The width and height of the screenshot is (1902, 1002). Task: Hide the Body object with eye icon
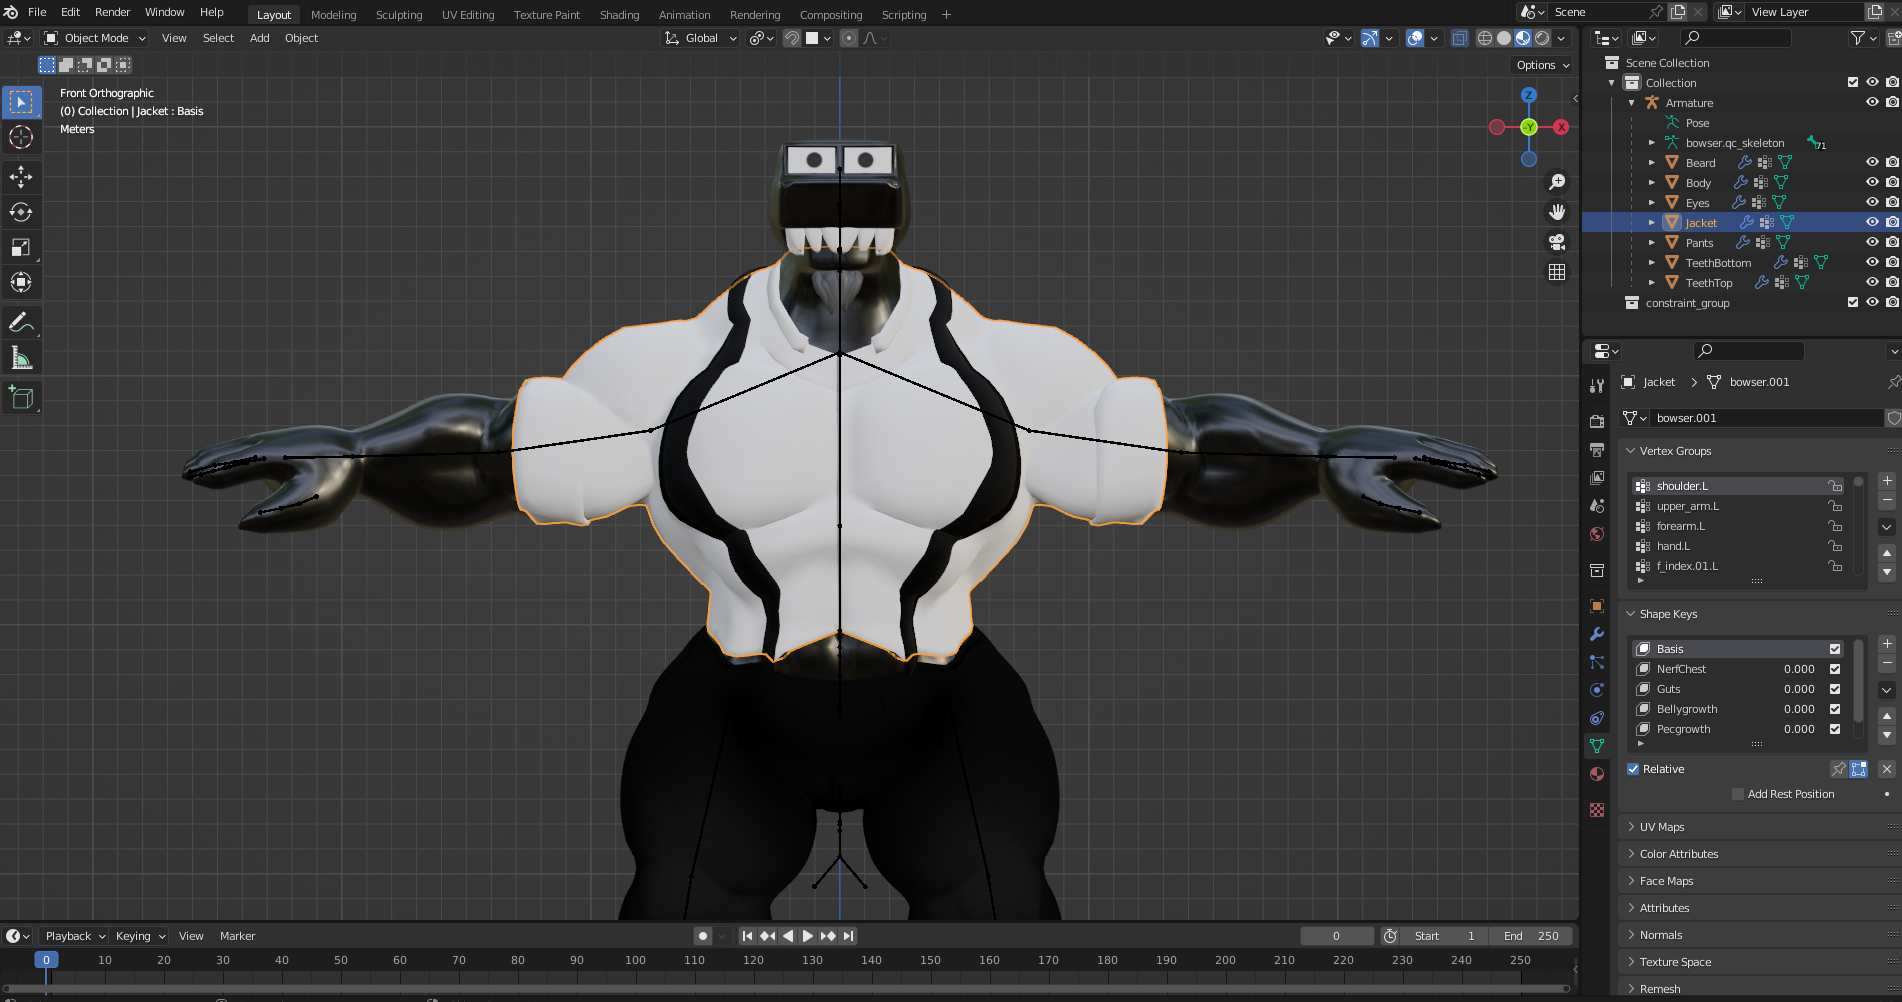(x=1872, y=182)
